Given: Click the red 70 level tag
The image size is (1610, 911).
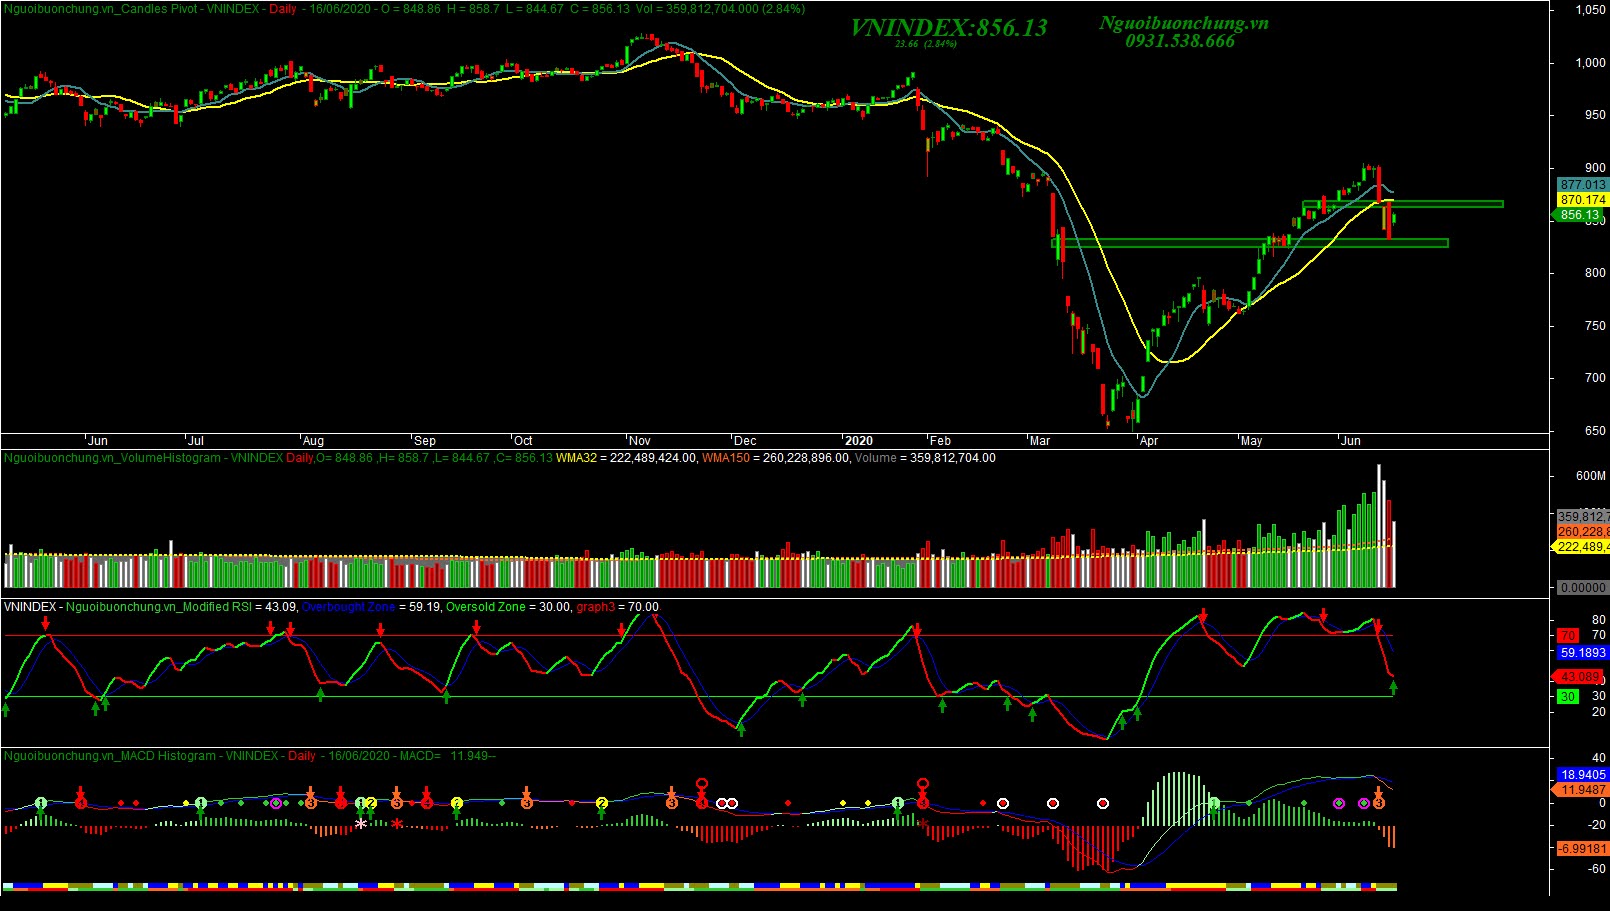Looking at the screenshot, I should point(1568,636).
